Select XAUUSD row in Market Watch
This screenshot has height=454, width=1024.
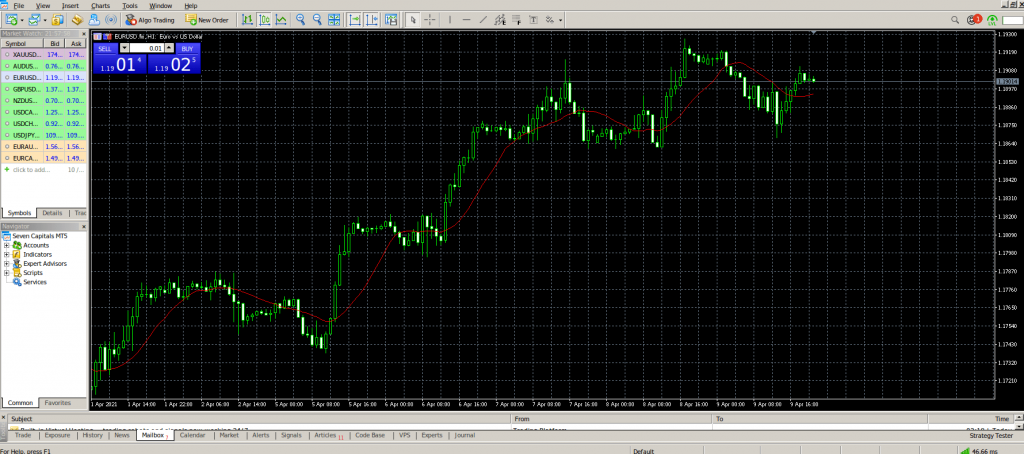[44, 55]
